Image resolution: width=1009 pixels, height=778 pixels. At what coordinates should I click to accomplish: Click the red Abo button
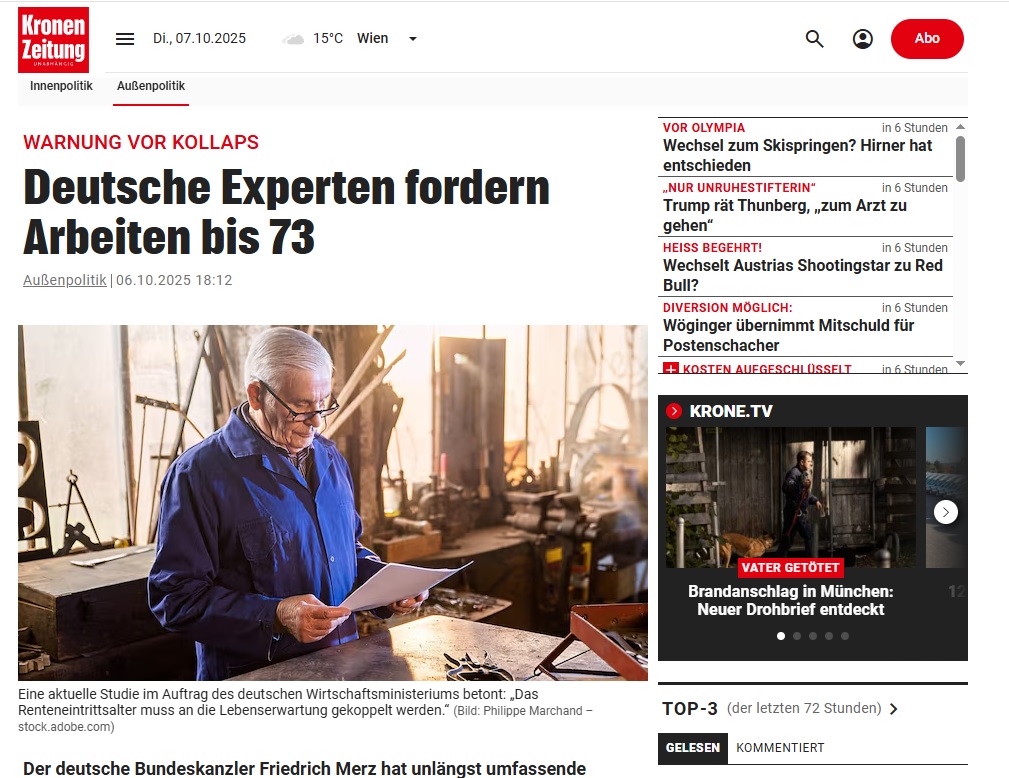click(927, 39)
